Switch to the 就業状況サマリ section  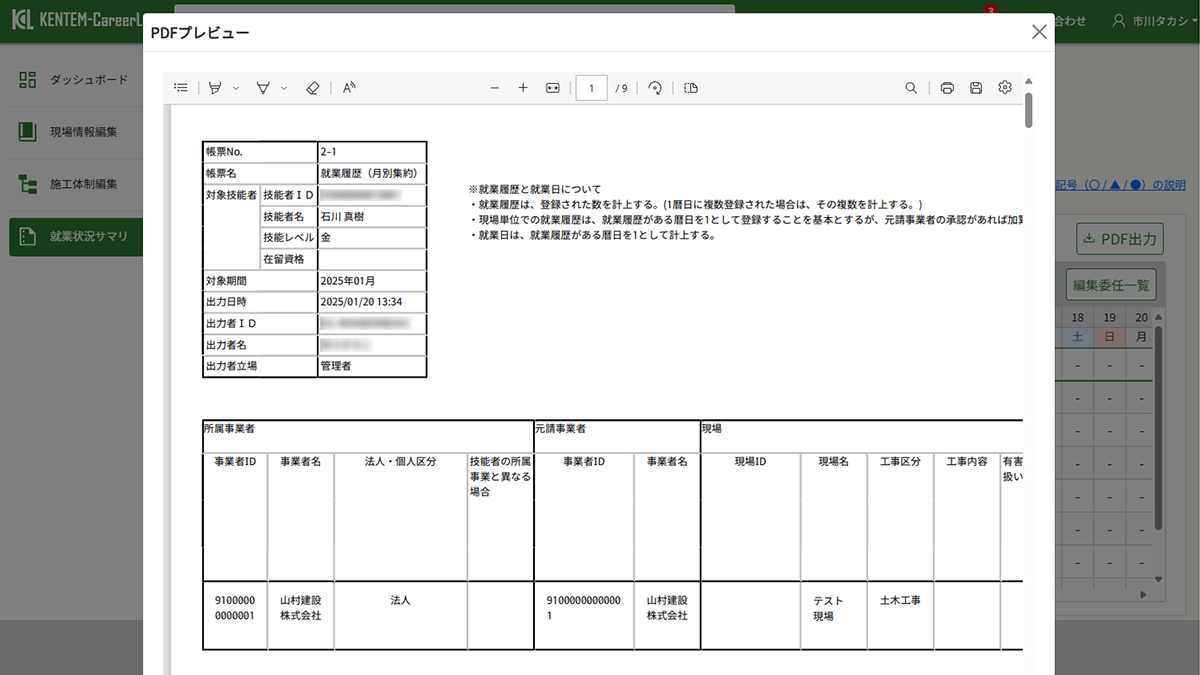[75, 237]
